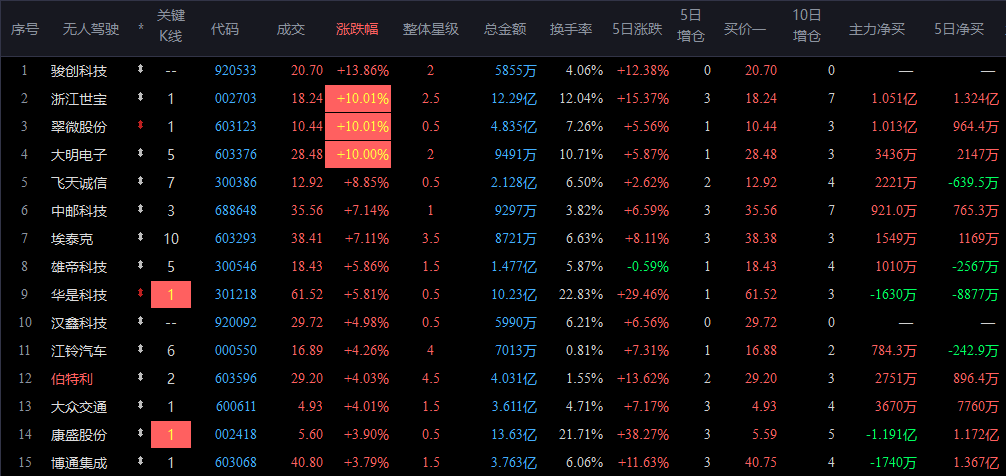
Task: Click stock code 301218
Action: 235,295
